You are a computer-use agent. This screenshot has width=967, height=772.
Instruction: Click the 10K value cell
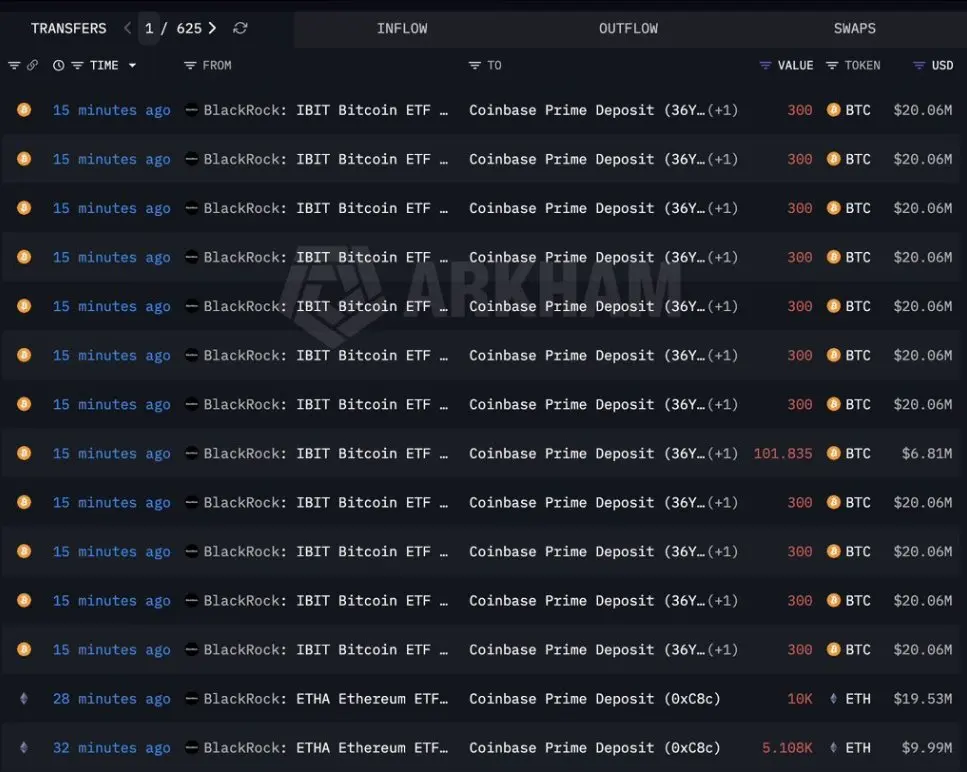click(799, 699)
